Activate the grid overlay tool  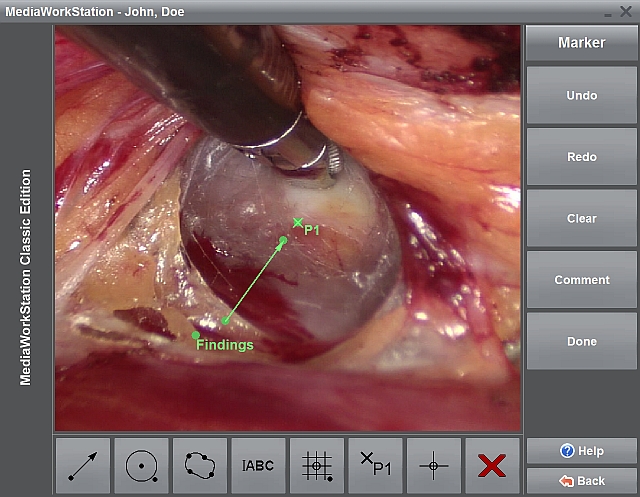(x=317, y=466)
